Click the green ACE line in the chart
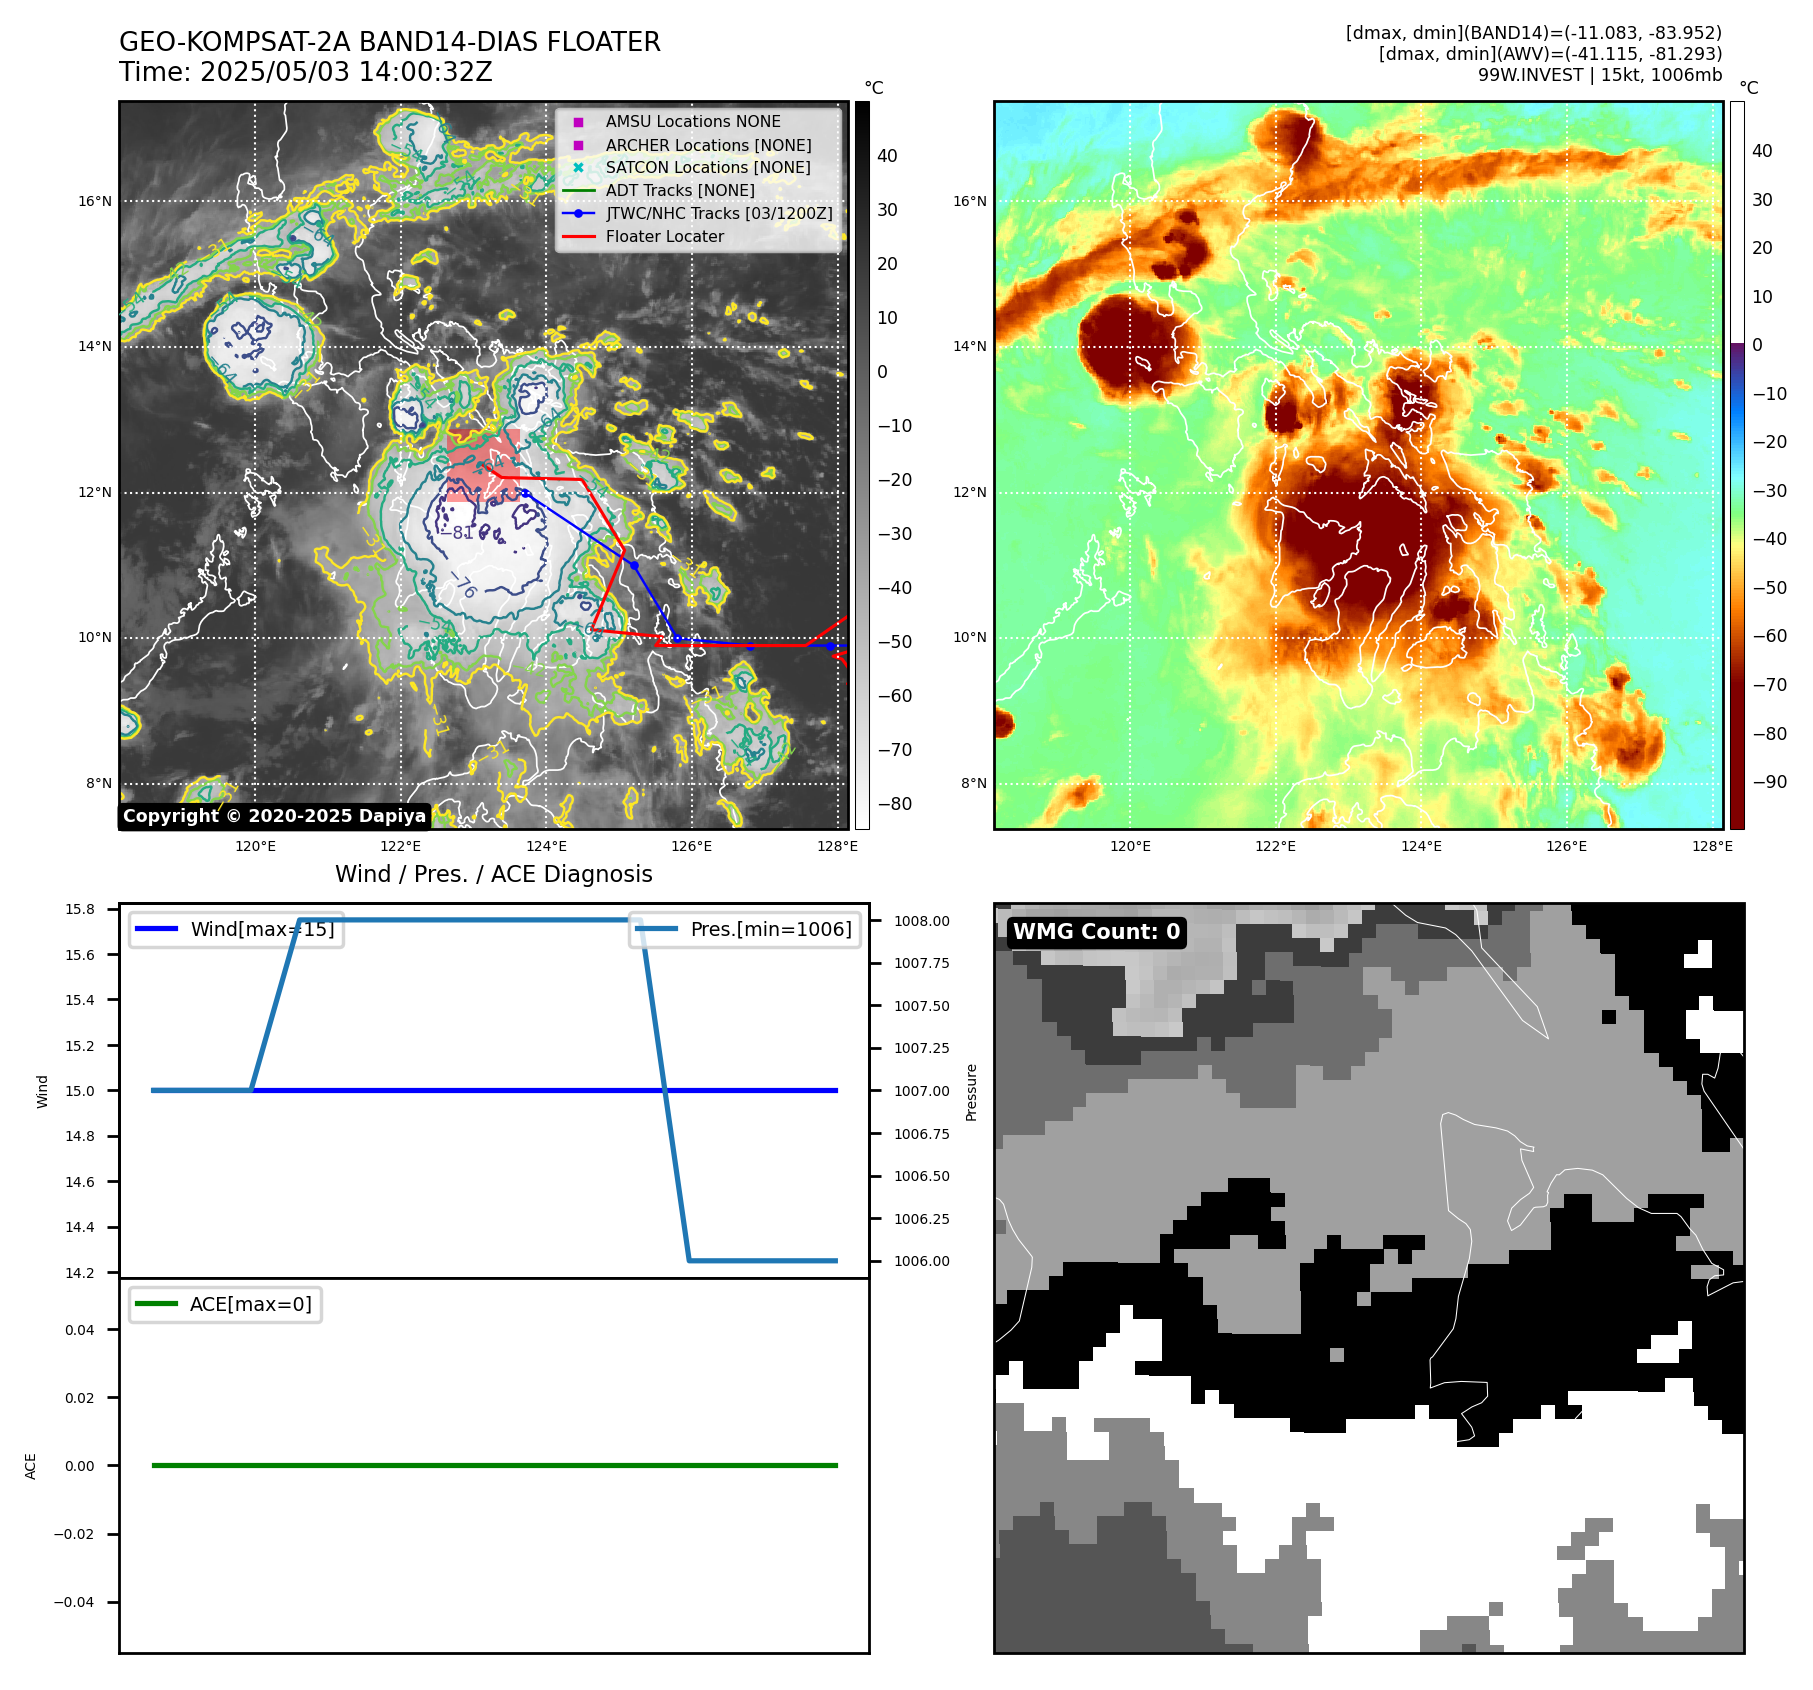 point(494,1465)
